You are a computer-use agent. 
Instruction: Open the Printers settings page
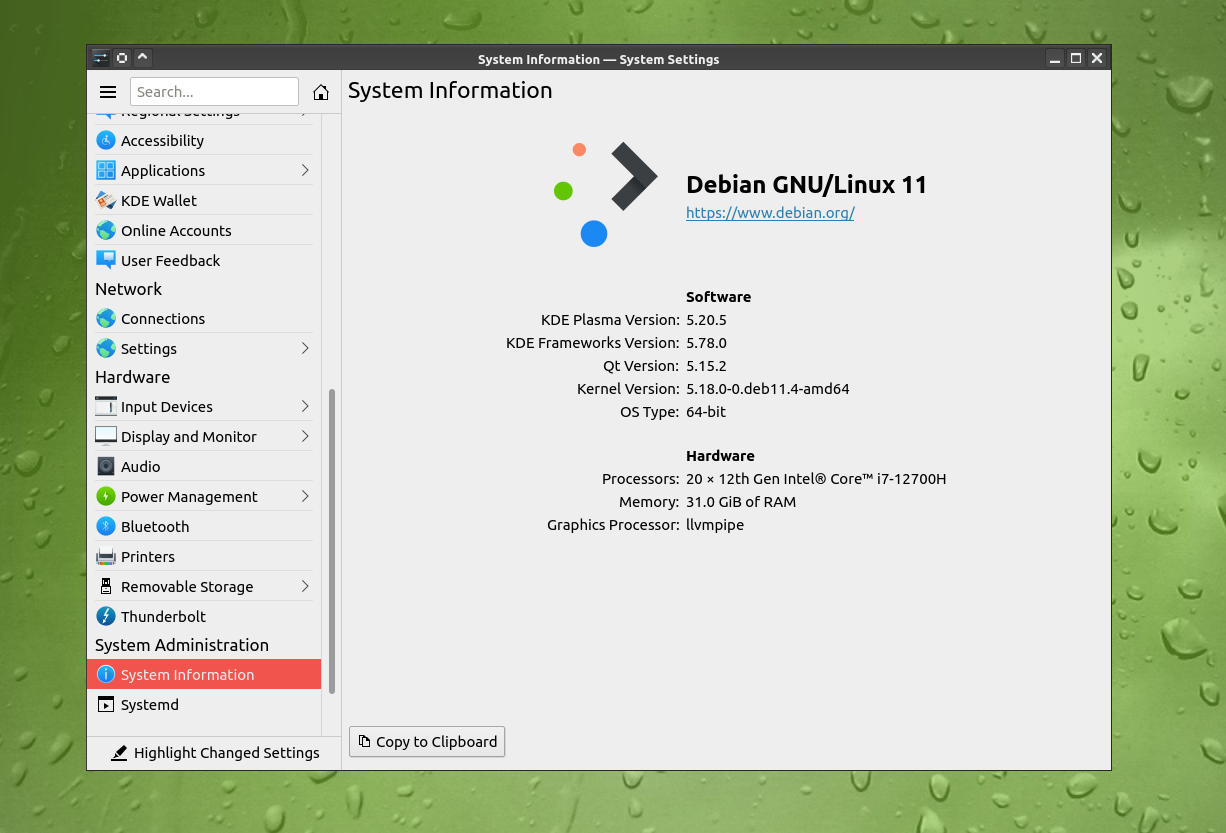[204, 556]
